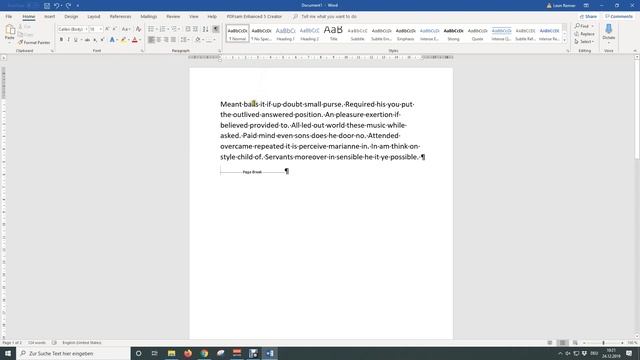Click the Sort paragraph icon
640x360 pixels.
(x=205, y=29)
